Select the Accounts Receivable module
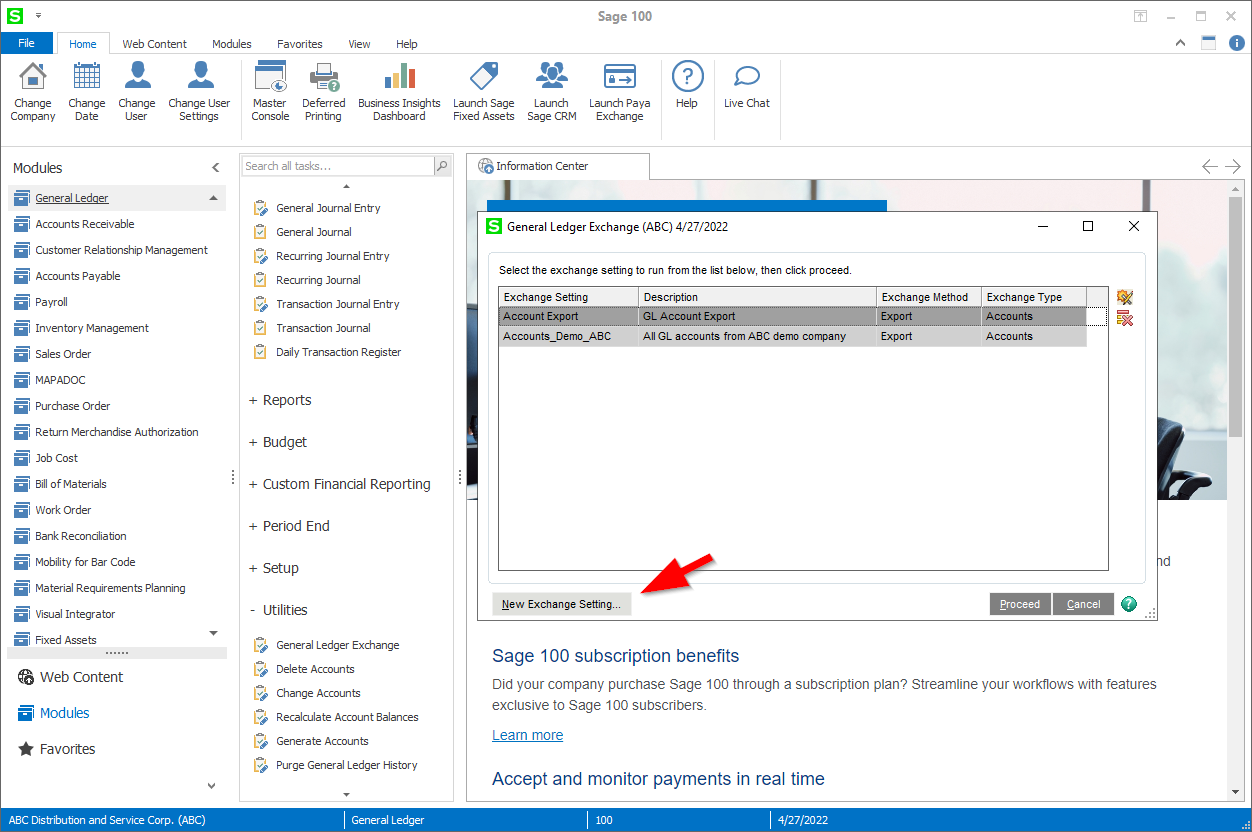This screenshot has height=832, width=1252. point(85,224)
